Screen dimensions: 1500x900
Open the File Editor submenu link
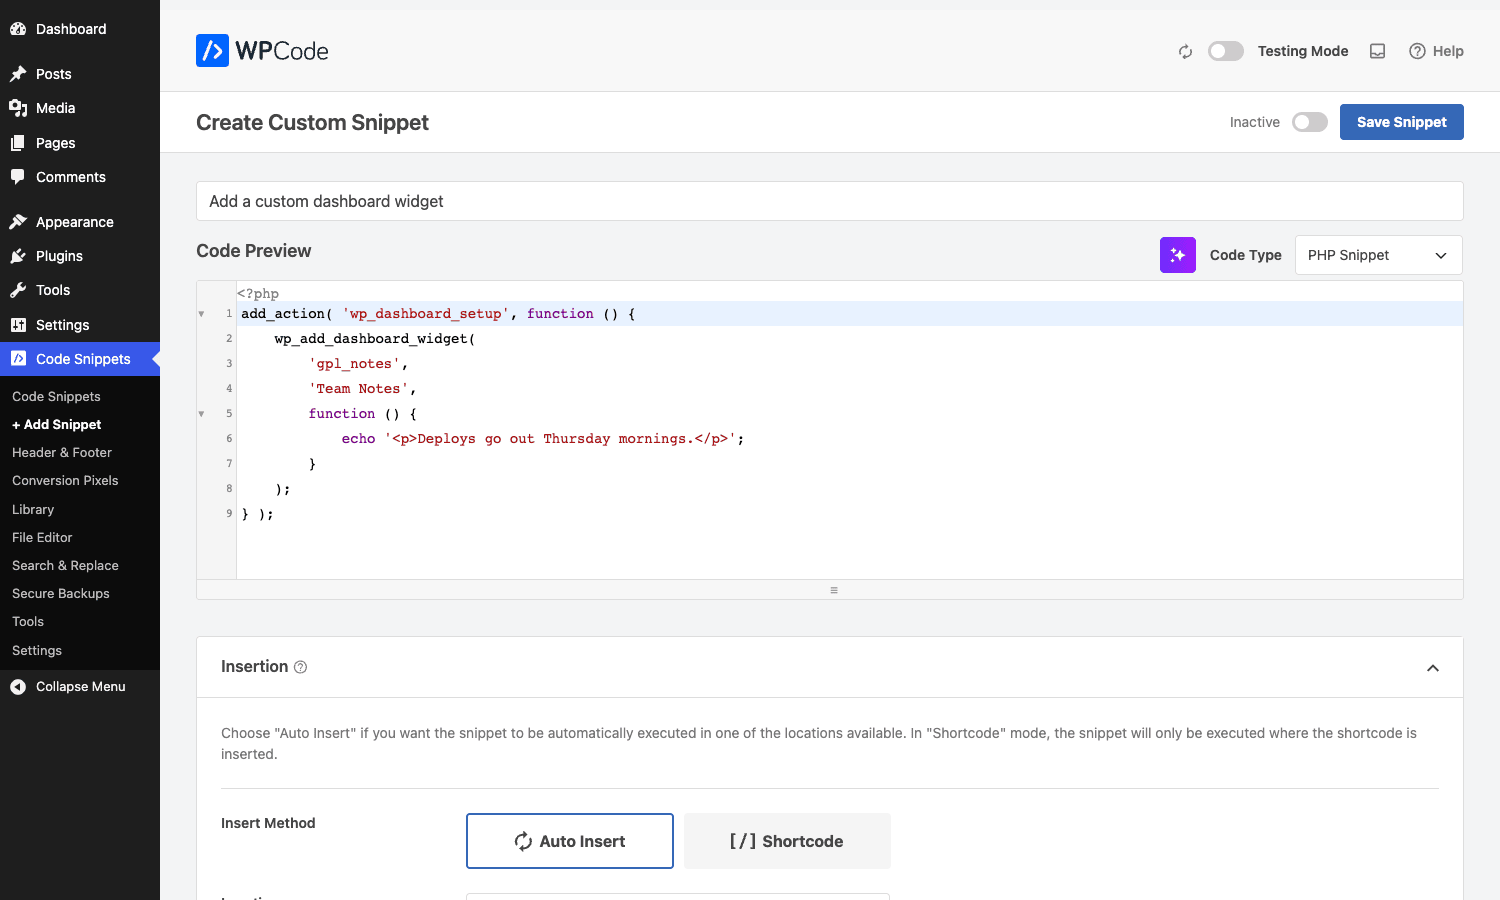(42, 538)
